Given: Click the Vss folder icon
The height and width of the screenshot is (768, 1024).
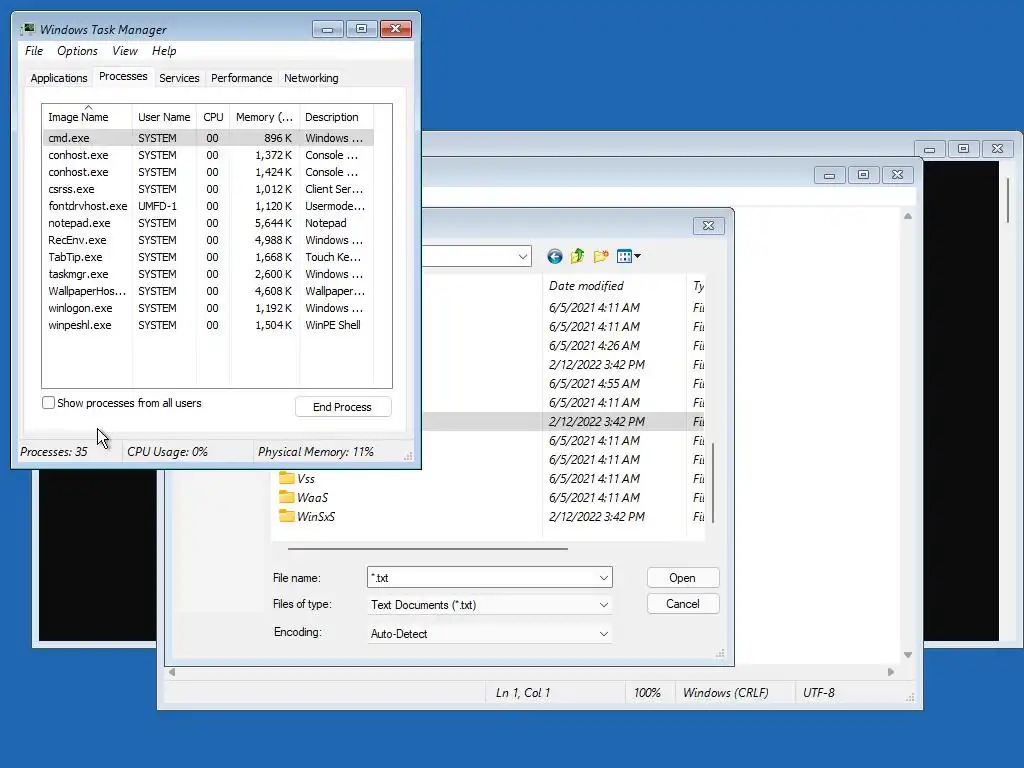Looking at the screenshot, I should [x=286, y=478].
